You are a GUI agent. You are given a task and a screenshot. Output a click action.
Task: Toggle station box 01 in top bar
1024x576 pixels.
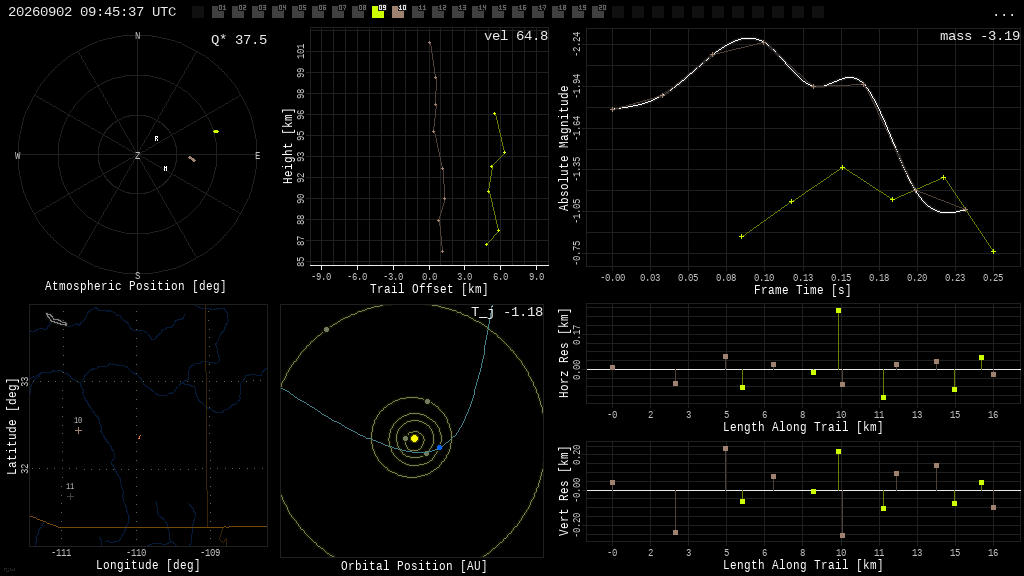(x=218, y=12)
